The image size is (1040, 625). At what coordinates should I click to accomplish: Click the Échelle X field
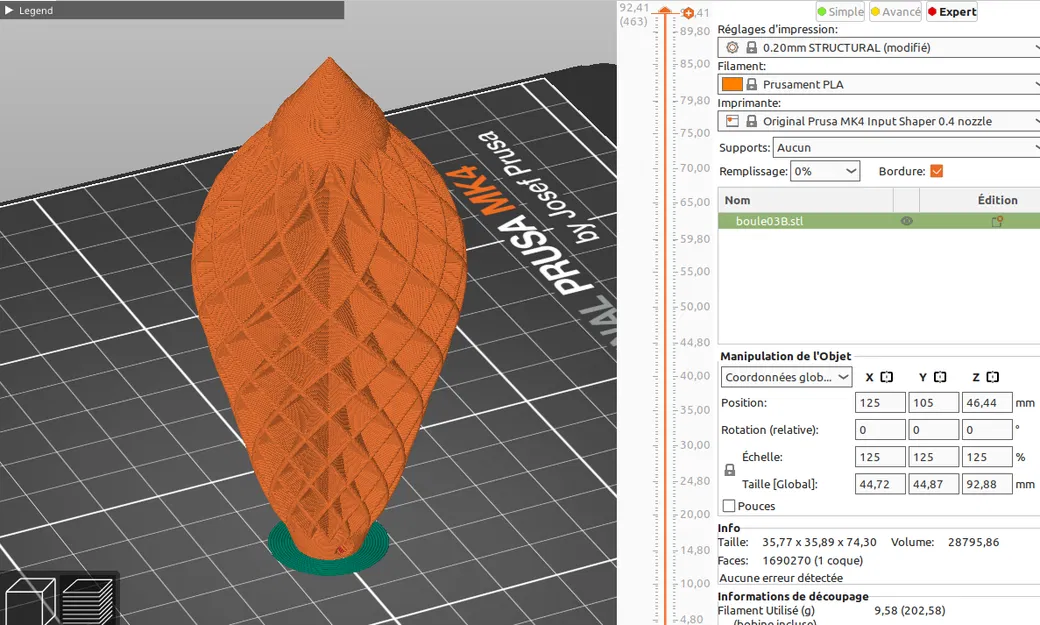point(880,457)
